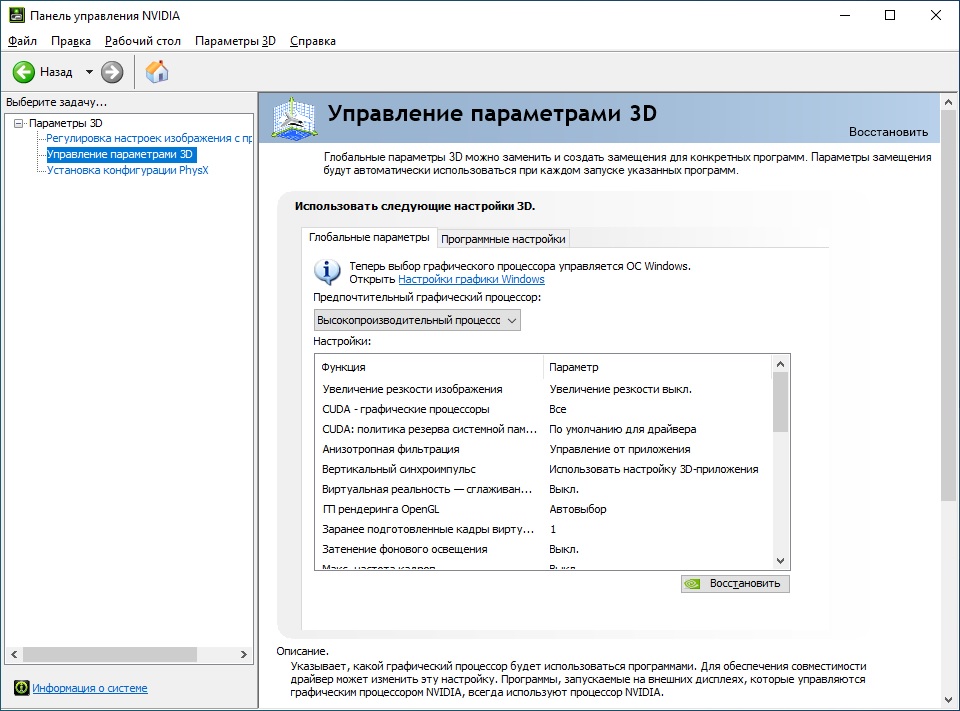The image size is (960, 711).
Task: Click task tree scroll left arrow
Action: (14, 654)
